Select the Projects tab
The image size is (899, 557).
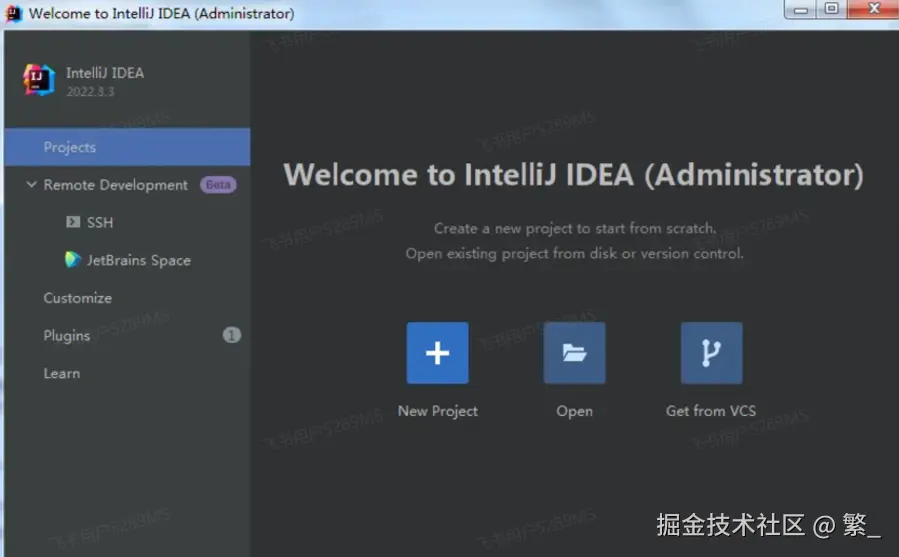coord(127,147)
